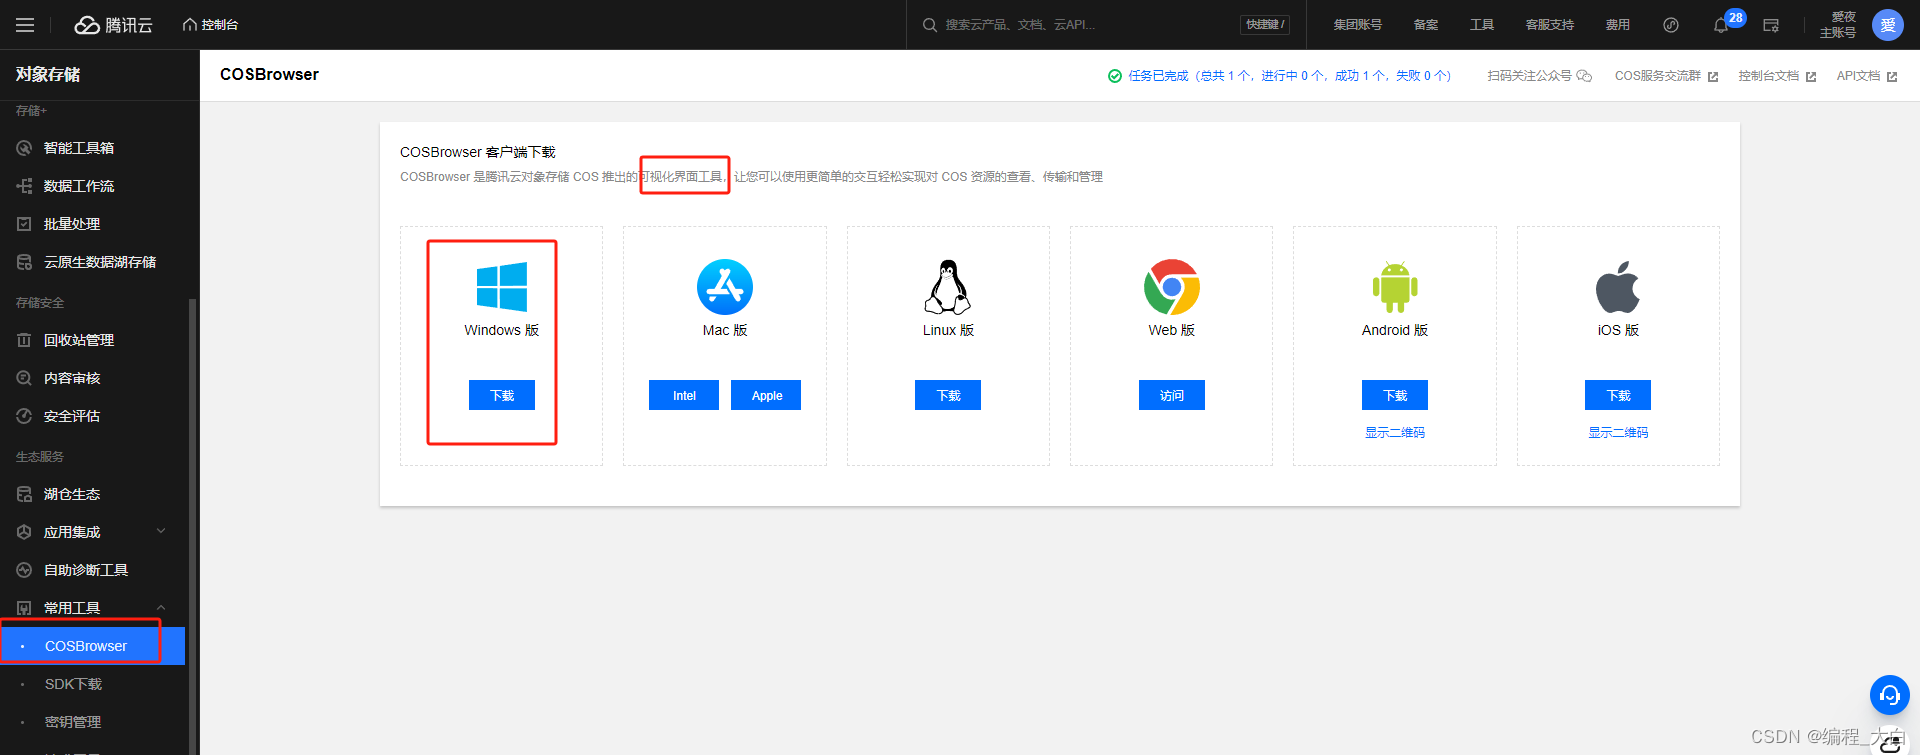Open 扫码关注公众号 link
The width and height of the screenshot is (1920, 755).
pyautogui.click(x=1539, y=76)
